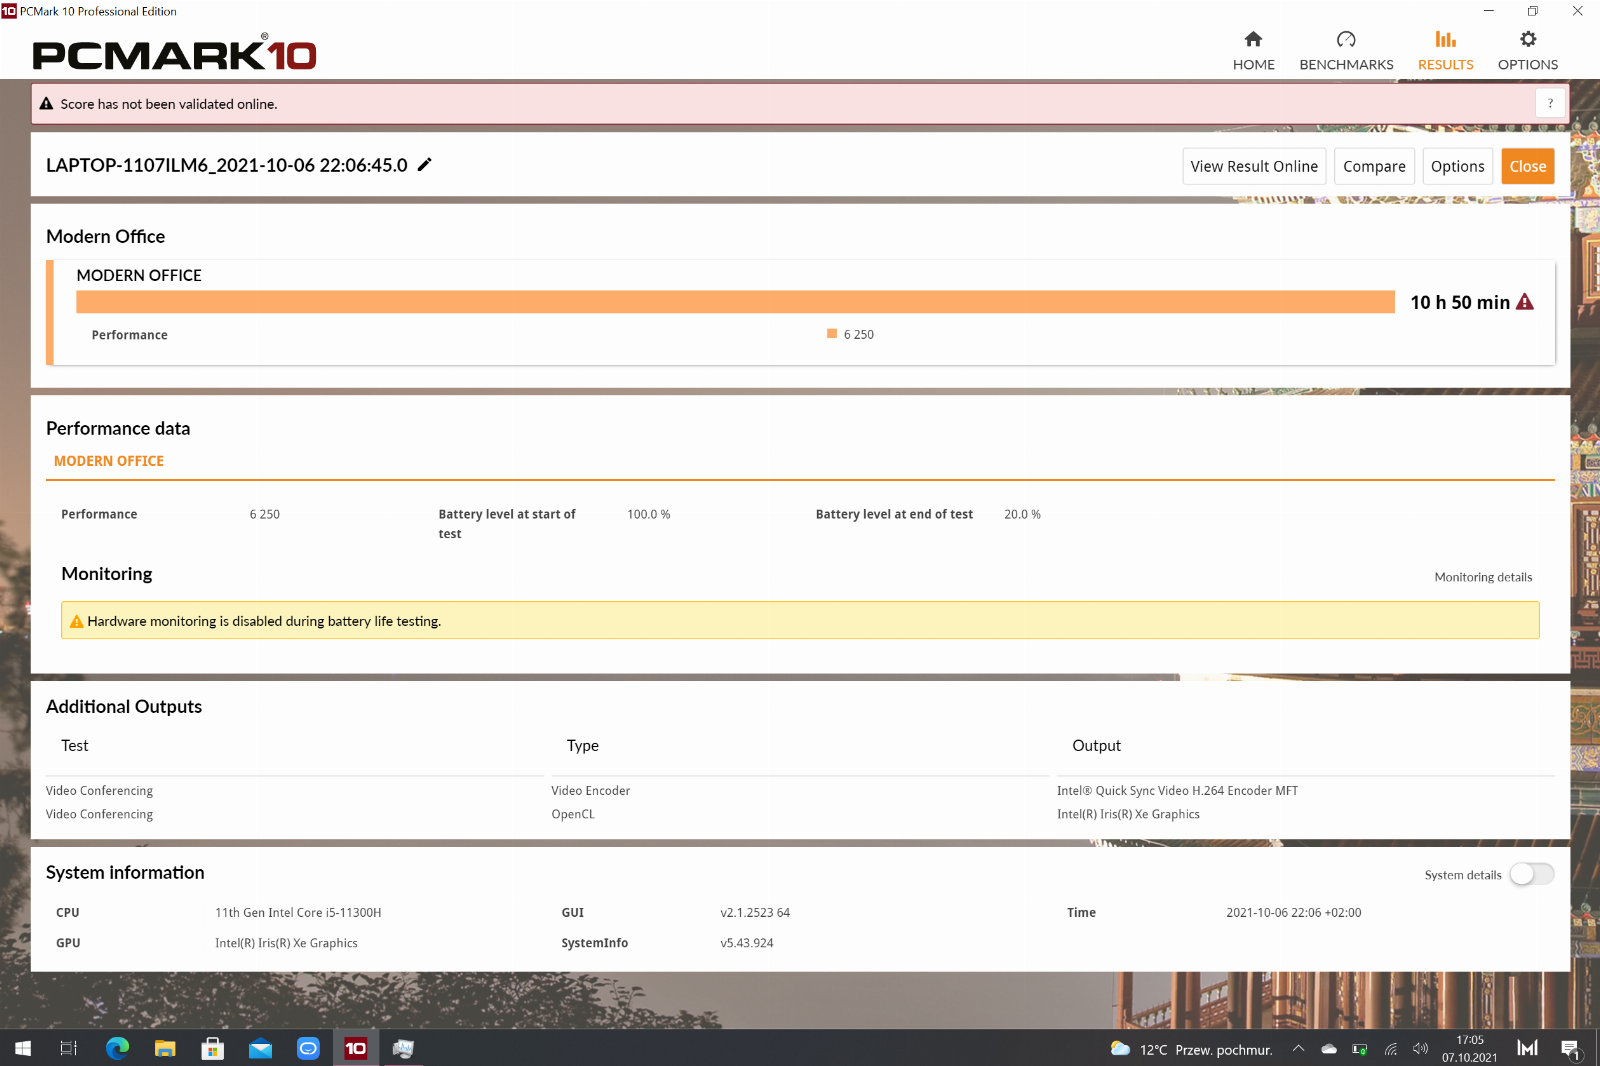Click the orange Modern Office battery bar
Viewport: 1600px width, 1066px height.
(x=735, y=302)
